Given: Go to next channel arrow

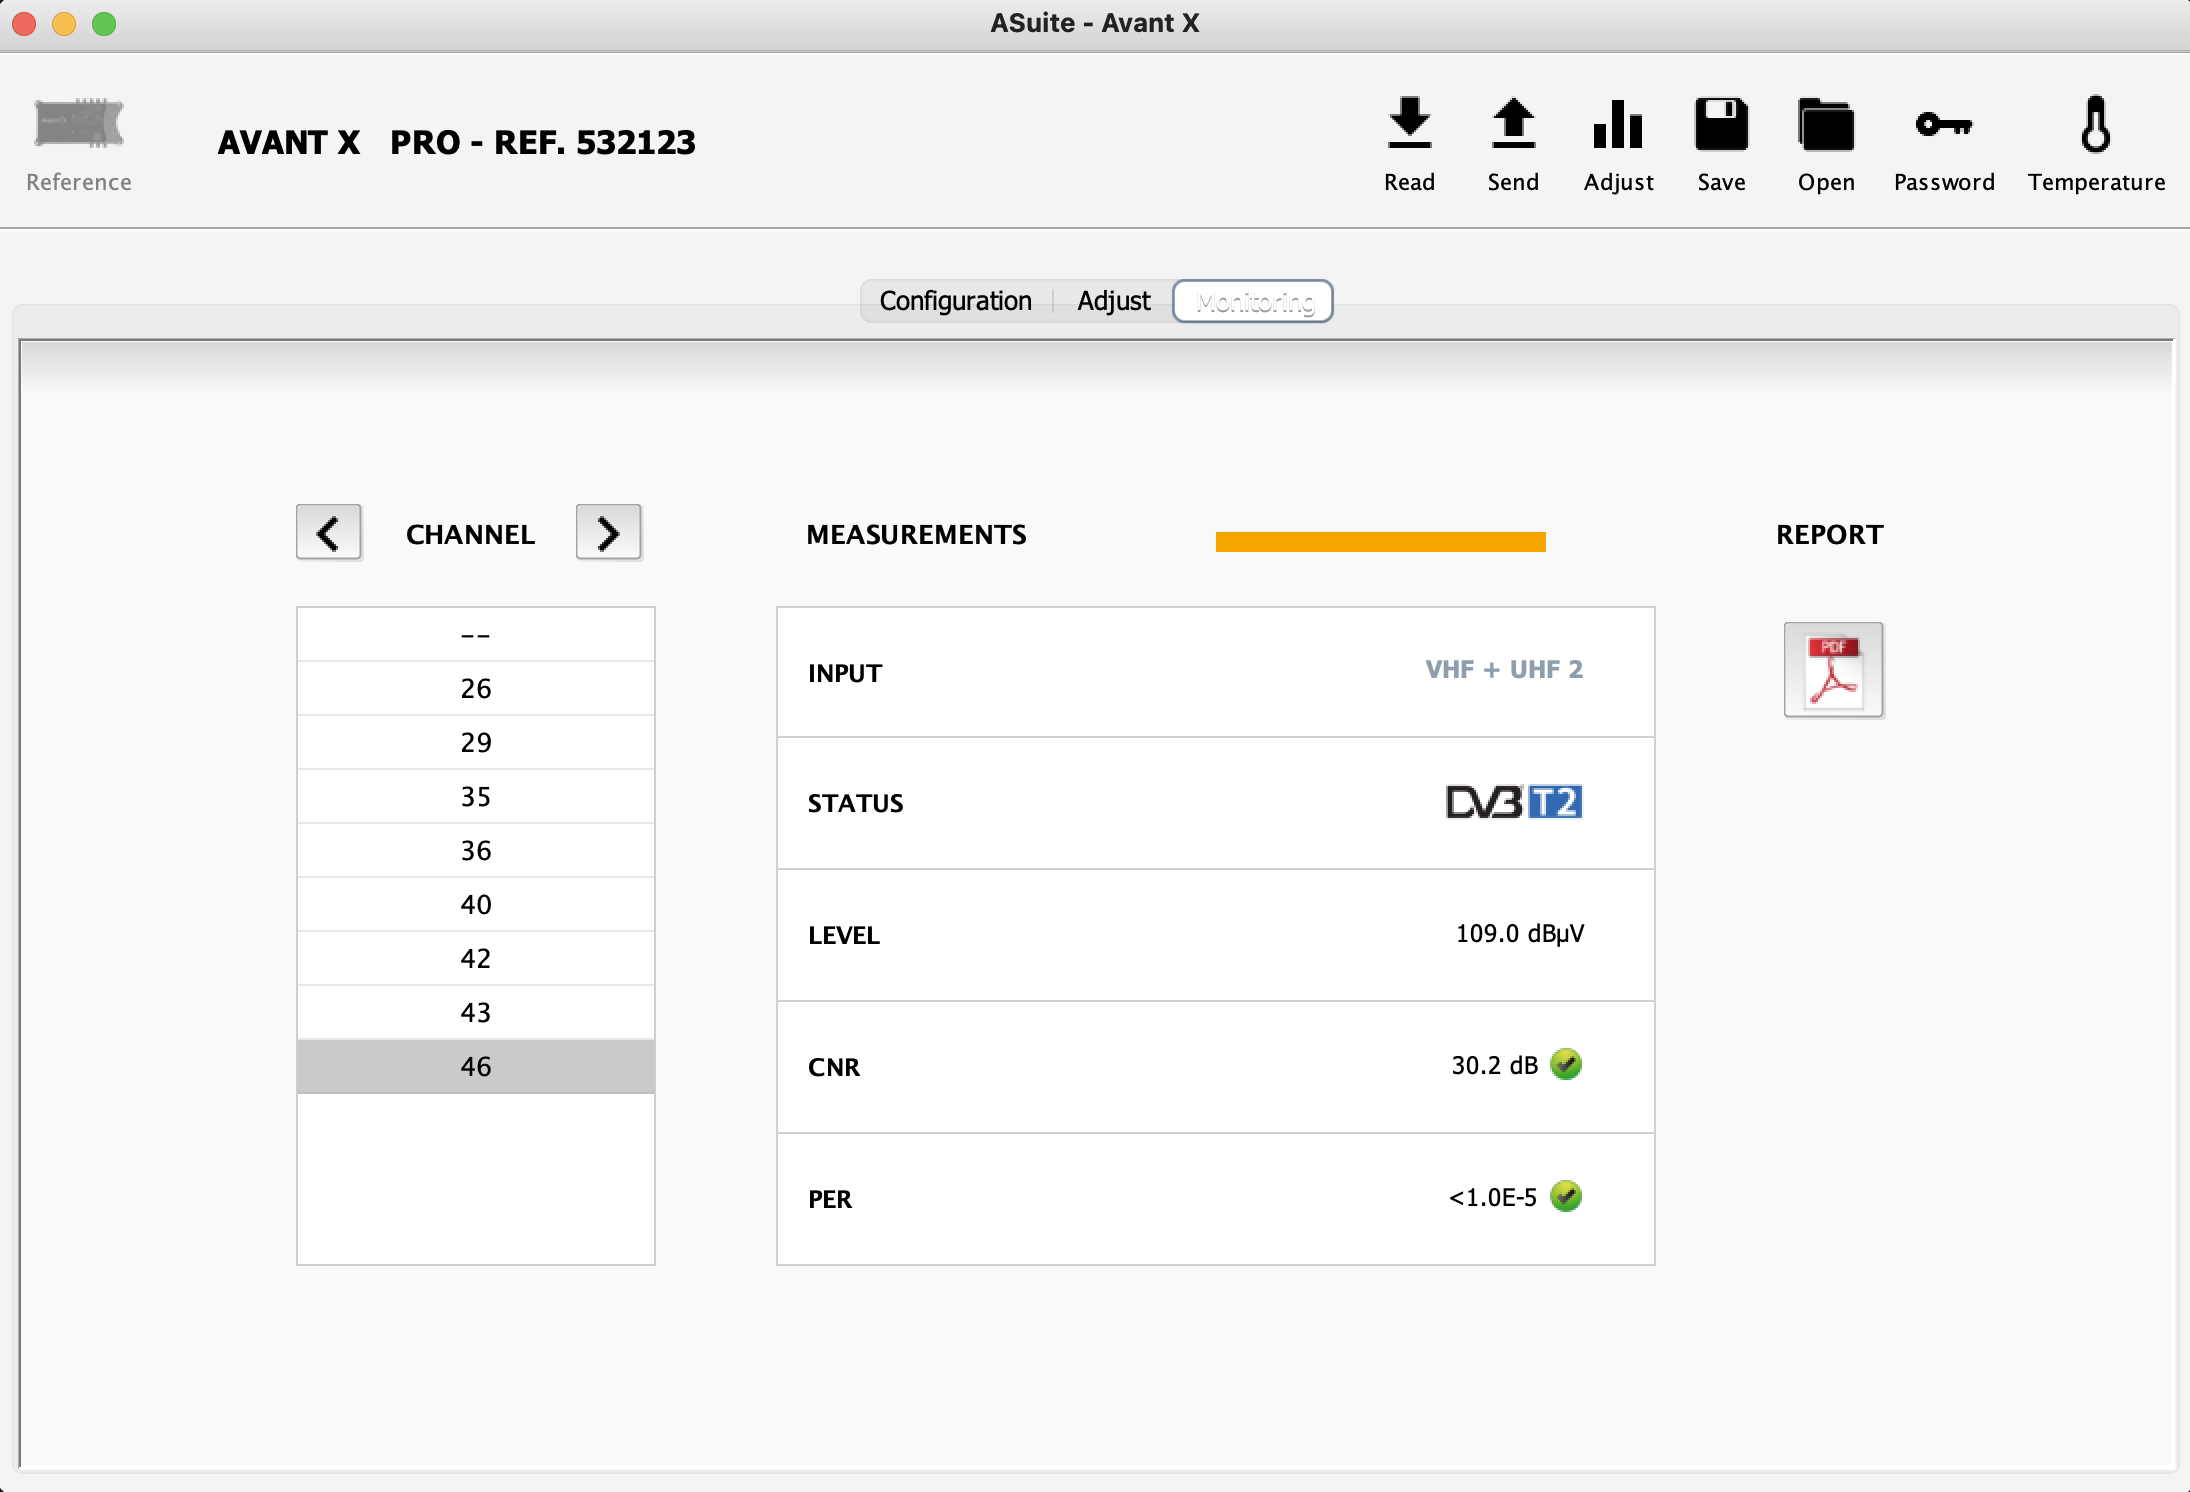Looking at the screenshot, I should (608, 533).
